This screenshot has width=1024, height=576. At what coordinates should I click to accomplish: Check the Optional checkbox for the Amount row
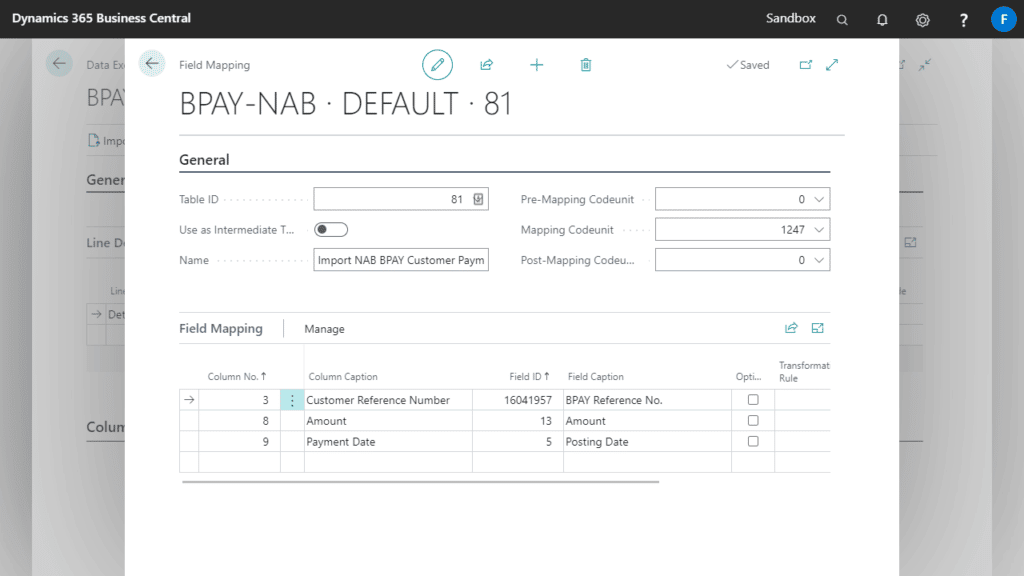(x=755, y=420)
